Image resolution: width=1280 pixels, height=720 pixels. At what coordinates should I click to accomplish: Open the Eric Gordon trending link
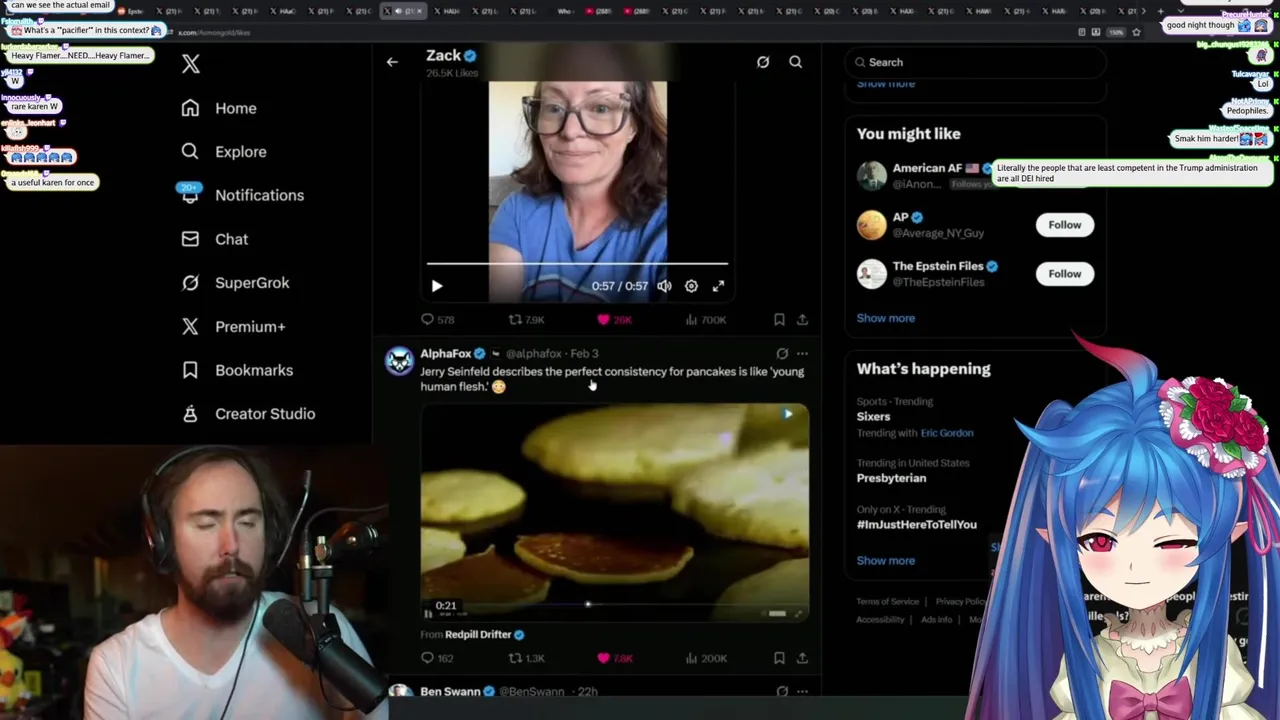[947, 433]
